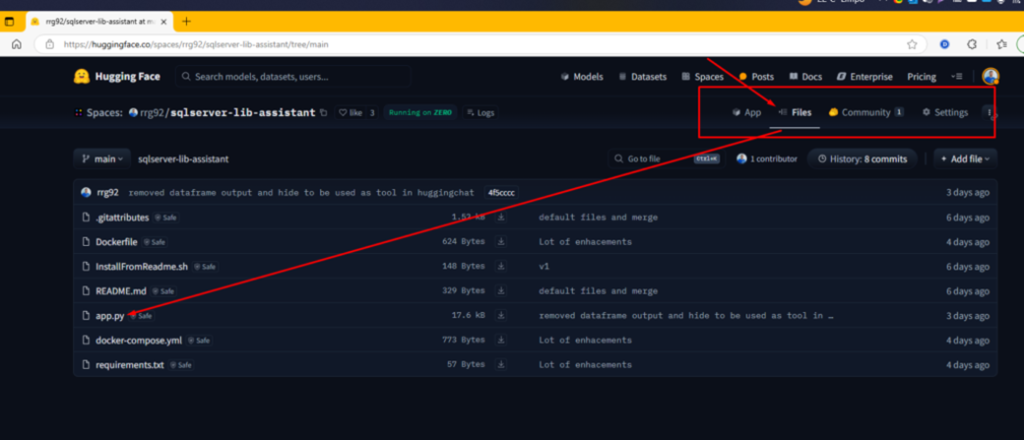Download docker-compose.yml via download icon

tap(501, 340)
